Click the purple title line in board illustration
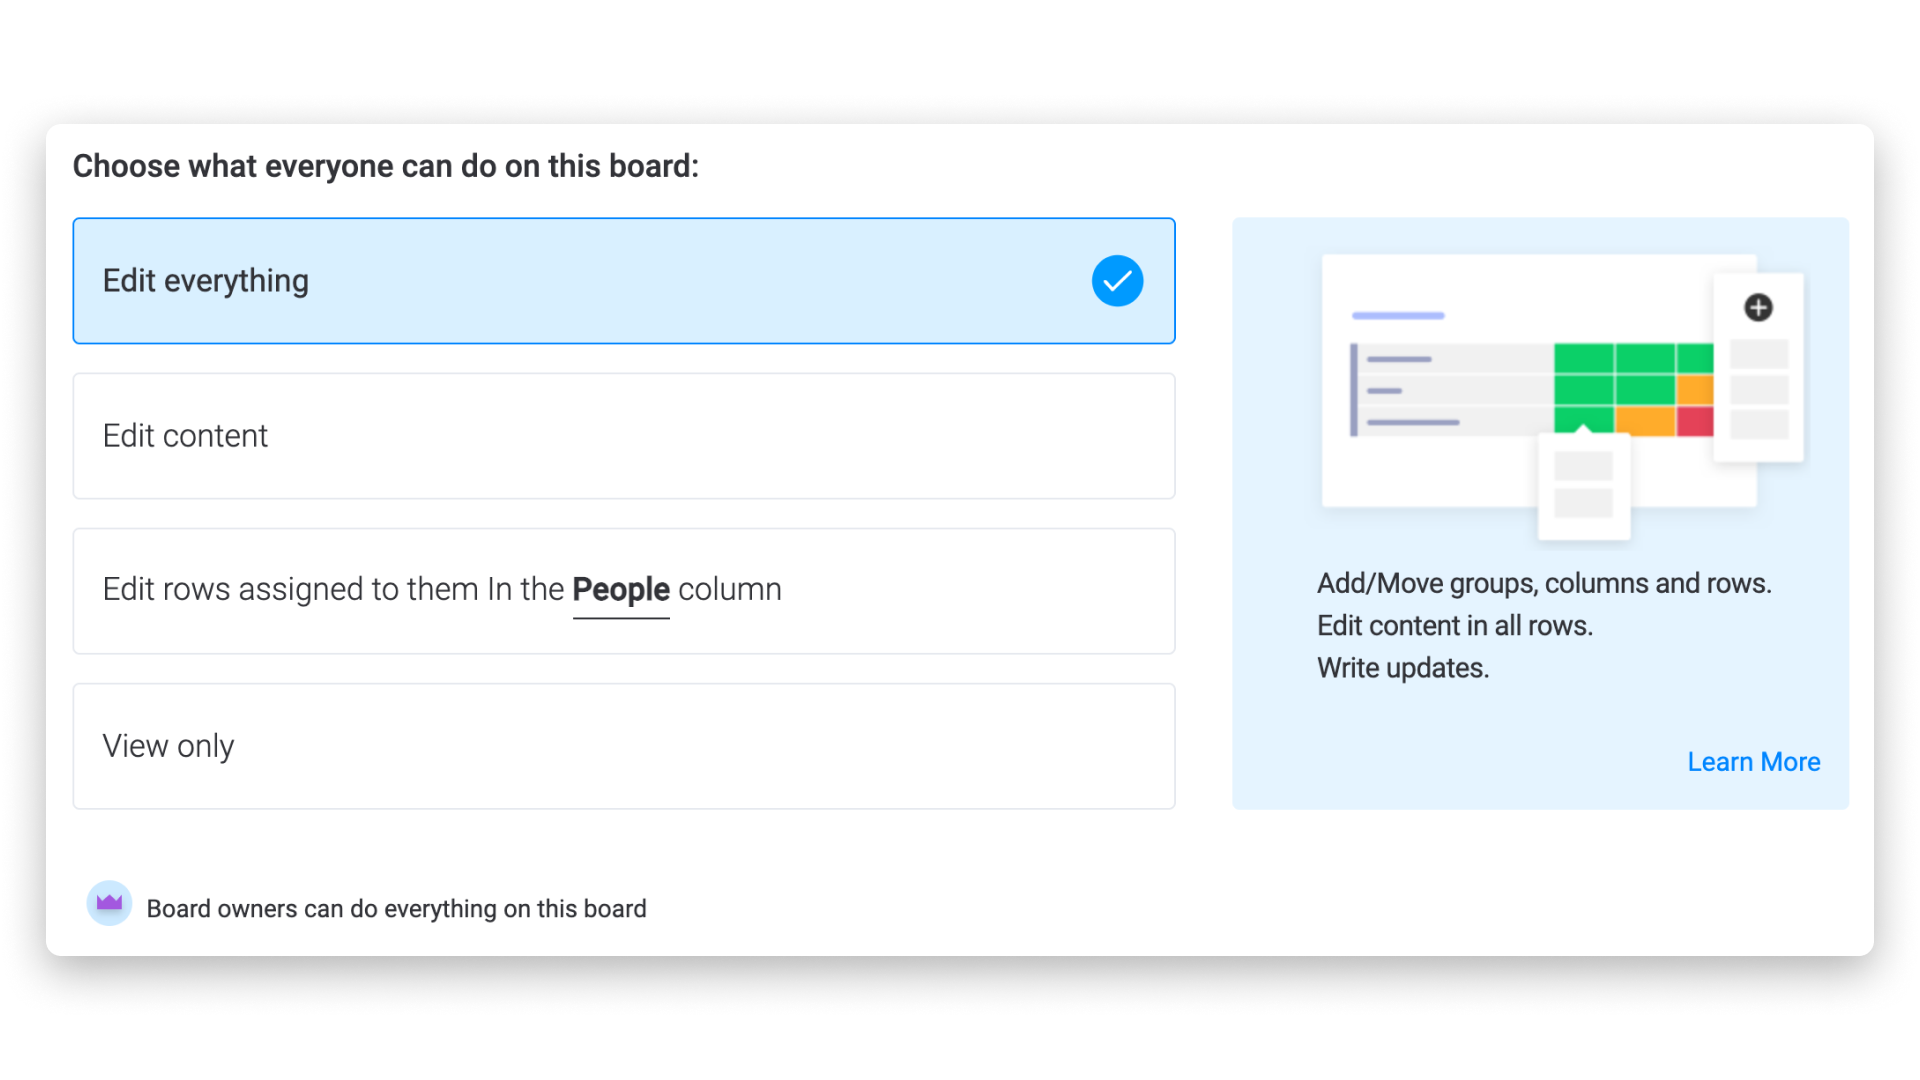The width and height of the screenshot is (1920, 1080). pyautogui.click(x=1398, y=316)
